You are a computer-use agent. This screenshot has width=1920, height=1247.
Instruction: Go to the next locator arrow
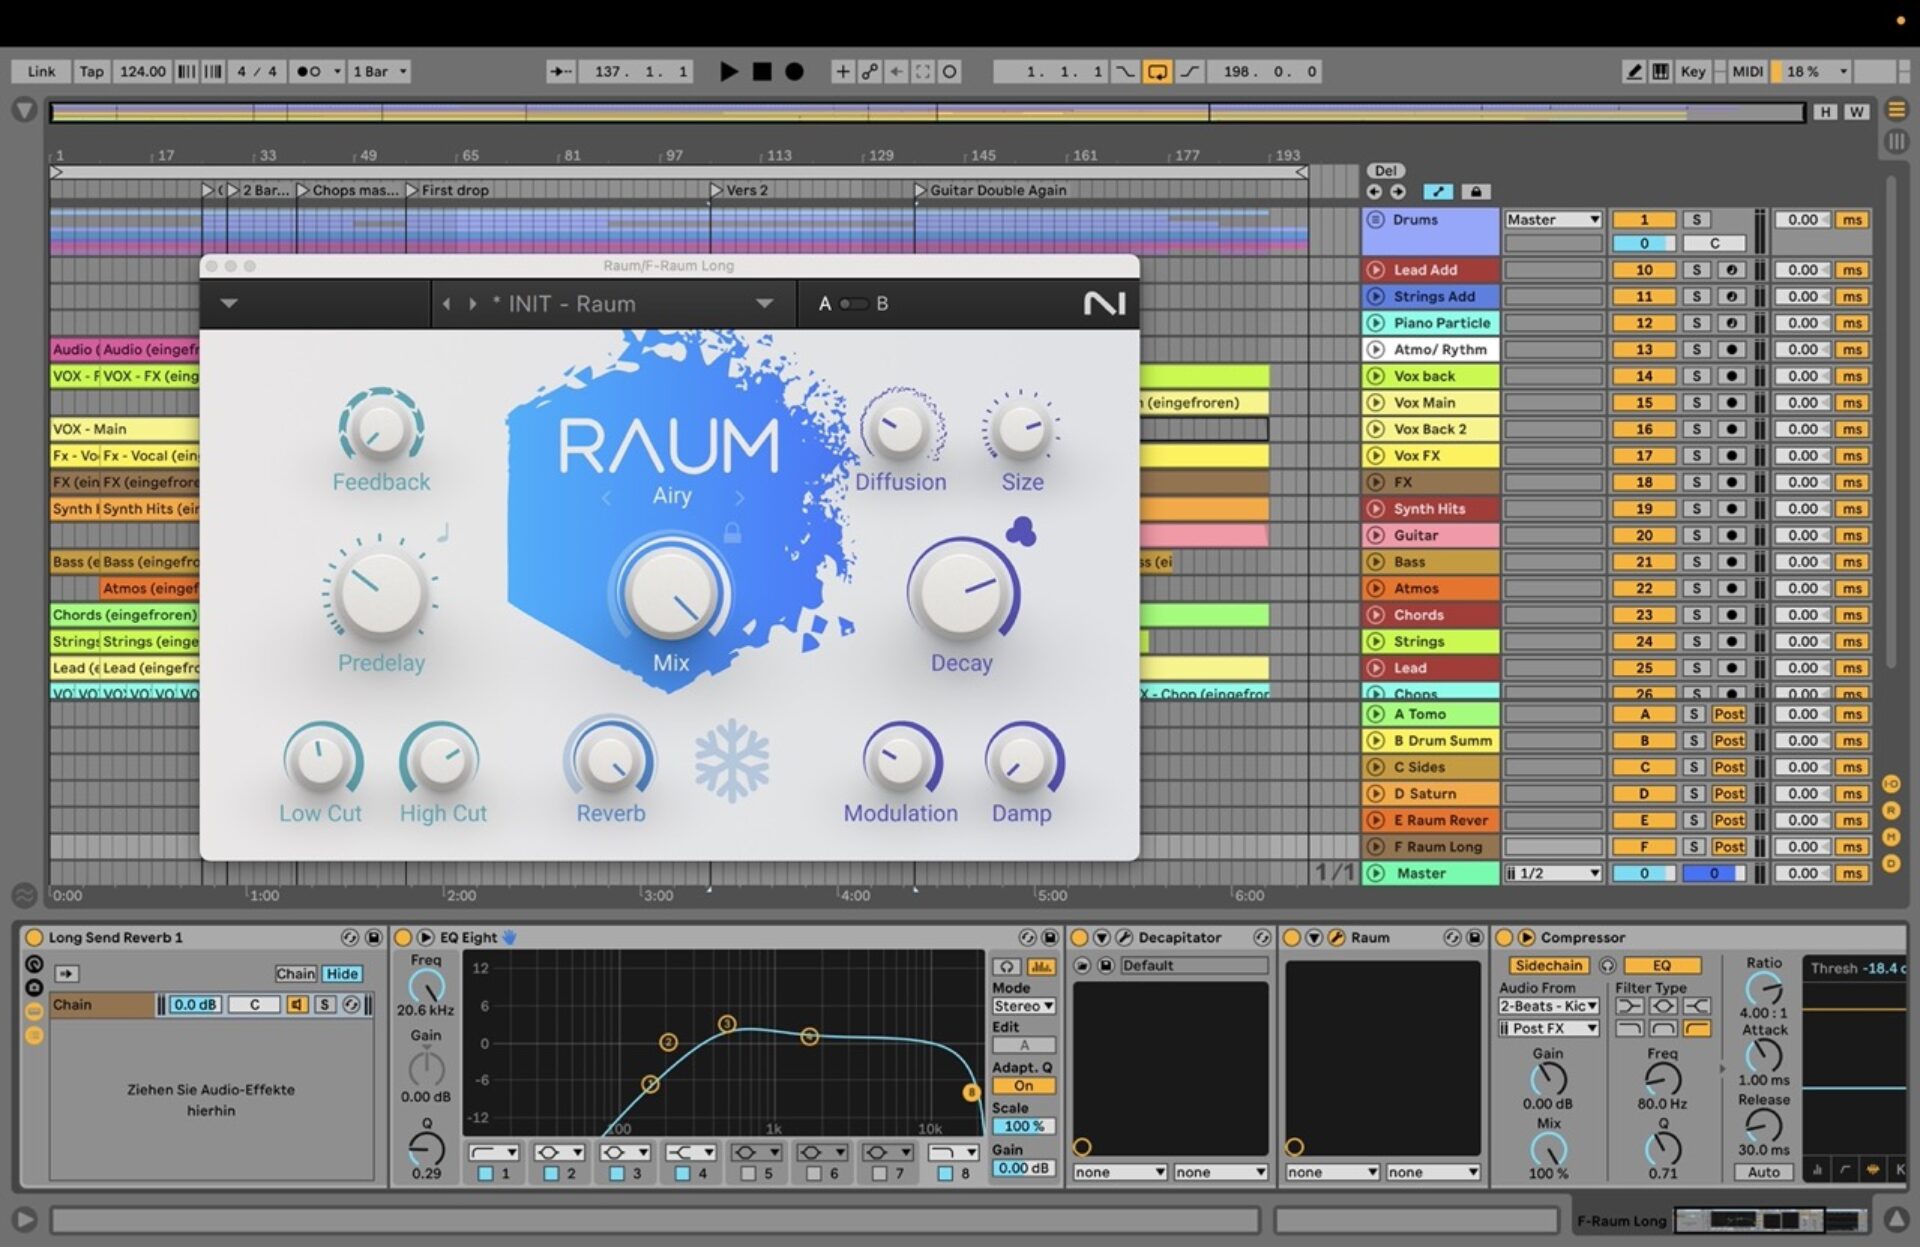(1397, 191)
